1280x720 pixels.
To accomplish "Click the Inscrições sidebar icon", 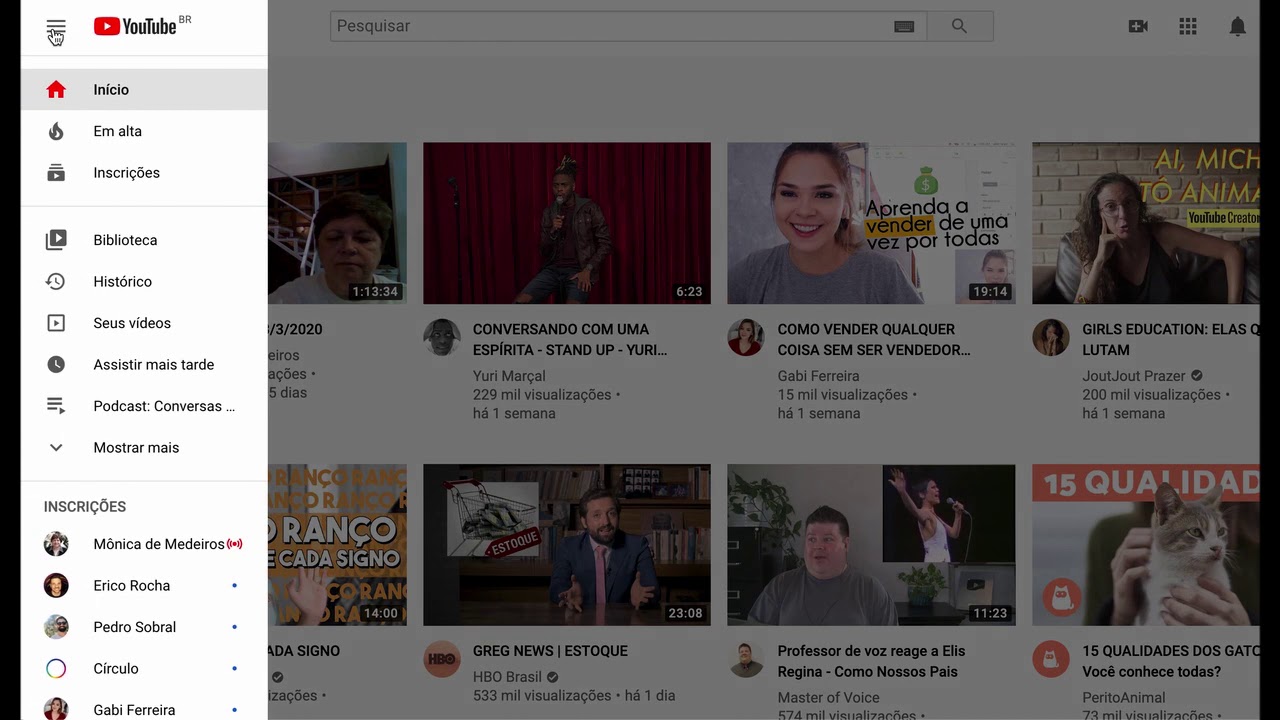I will tap(56, 173).
